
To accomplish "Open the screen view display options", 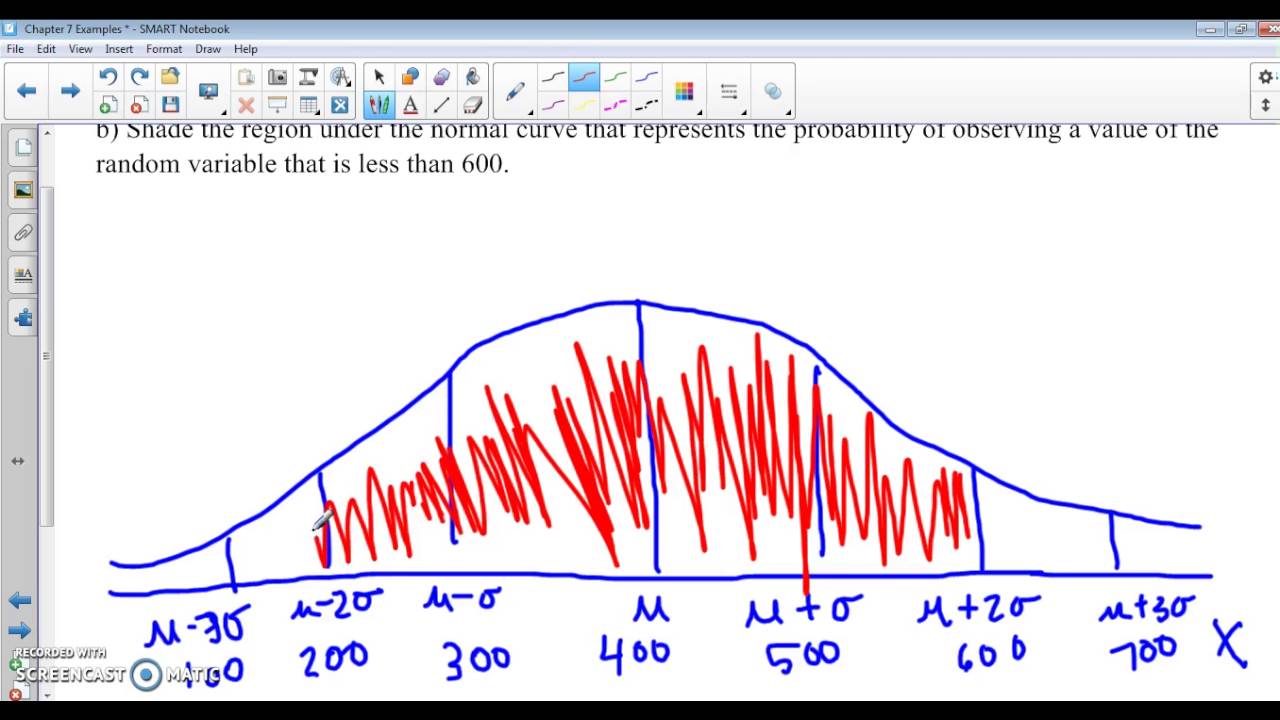I will [209, 92].
